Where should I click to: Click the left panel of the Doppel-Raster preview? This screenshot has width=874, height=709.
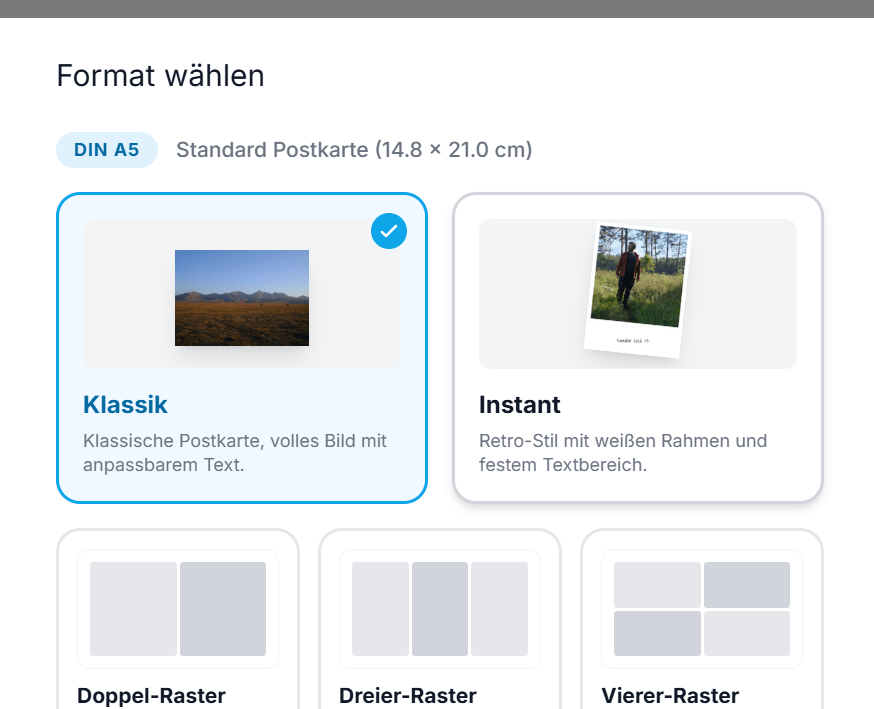[x=131, y=610]
